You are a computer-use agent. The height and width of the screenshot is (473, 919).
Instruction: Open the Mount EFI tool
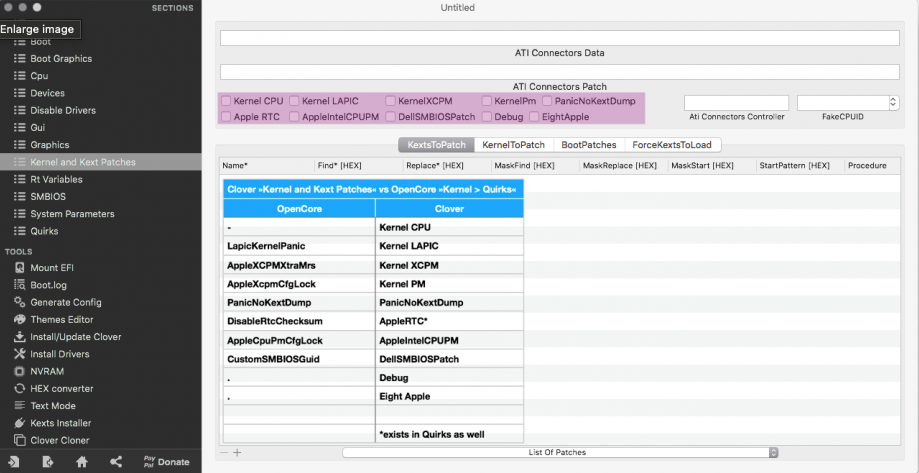point(56,267)
